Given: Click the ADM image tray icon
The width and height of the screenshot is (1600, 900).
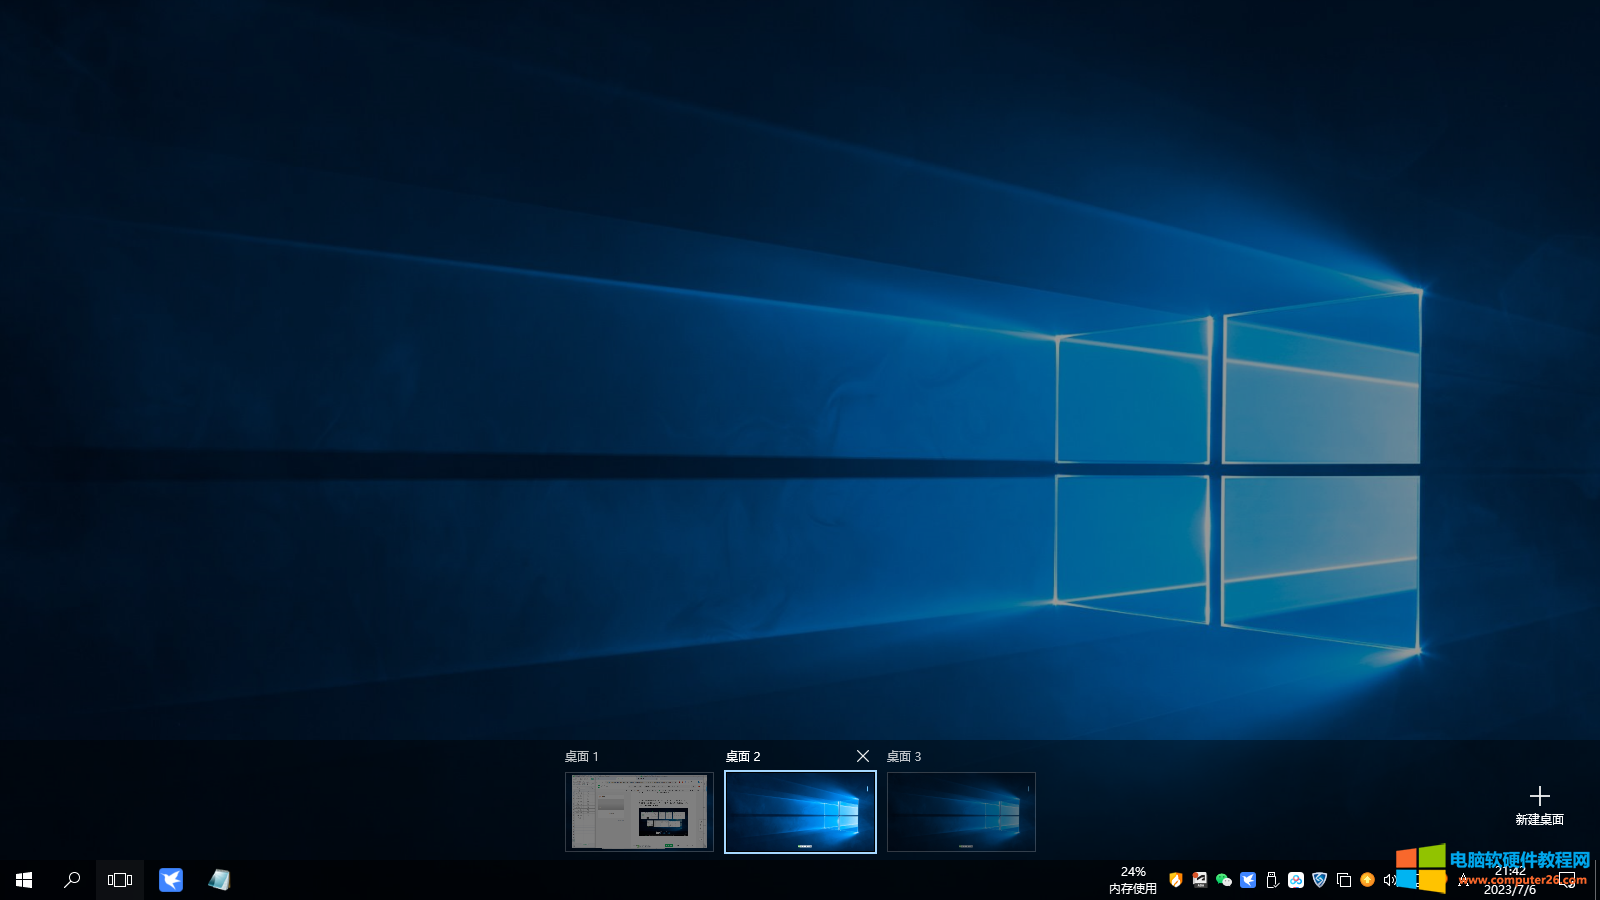Looking at the screenshot, I should pyautogui.click(x=1200, y=880).
